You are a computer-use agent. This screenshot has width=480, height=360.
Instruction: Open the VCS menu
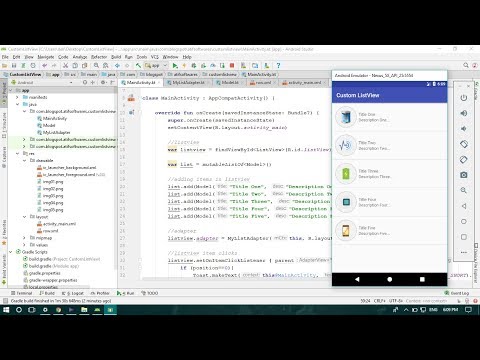(x=155, y=57)
